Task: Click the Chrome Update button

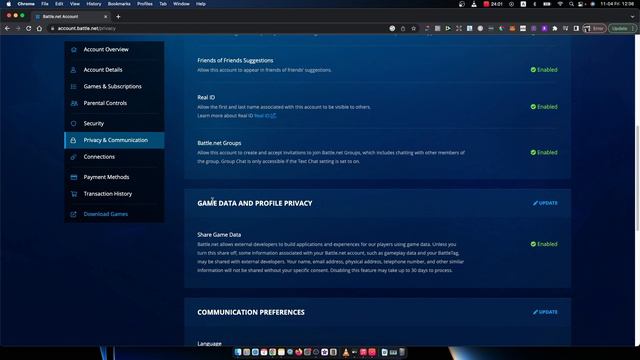Action: [x=622, y=29]
